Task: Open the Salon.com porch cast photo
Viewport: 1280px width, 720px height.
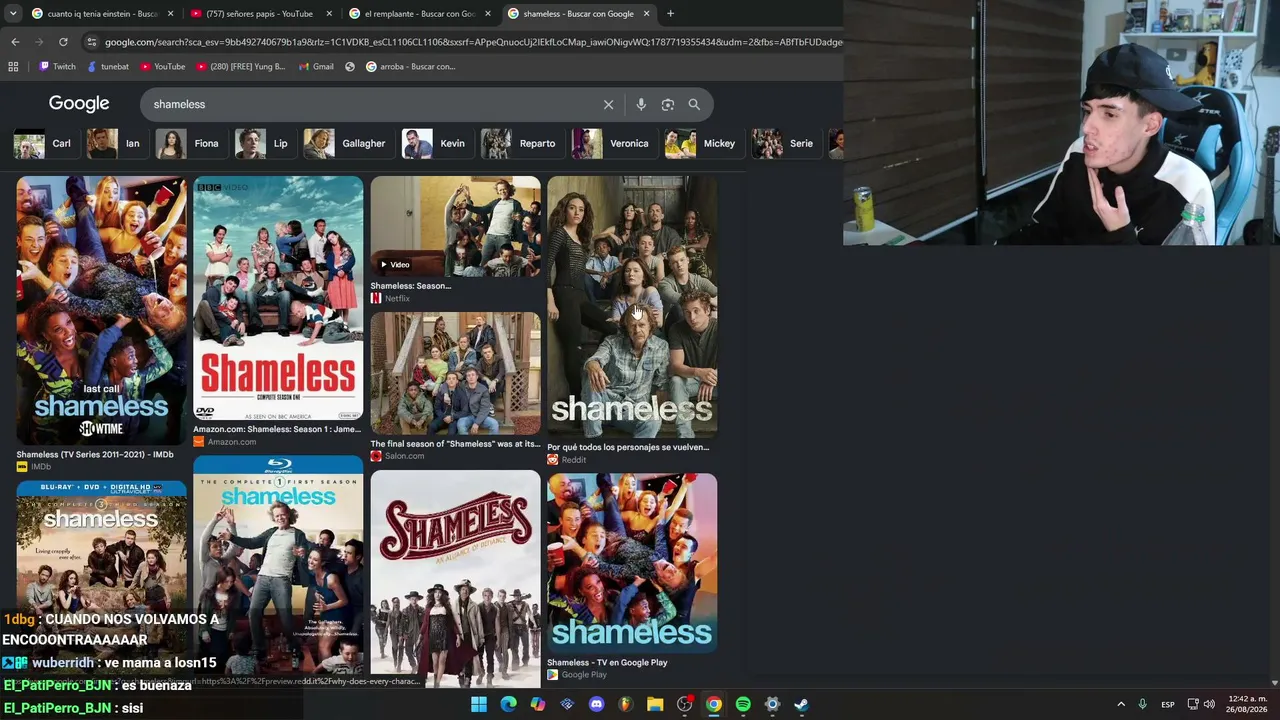Action: pyautogui.click(x=455, y=373)
